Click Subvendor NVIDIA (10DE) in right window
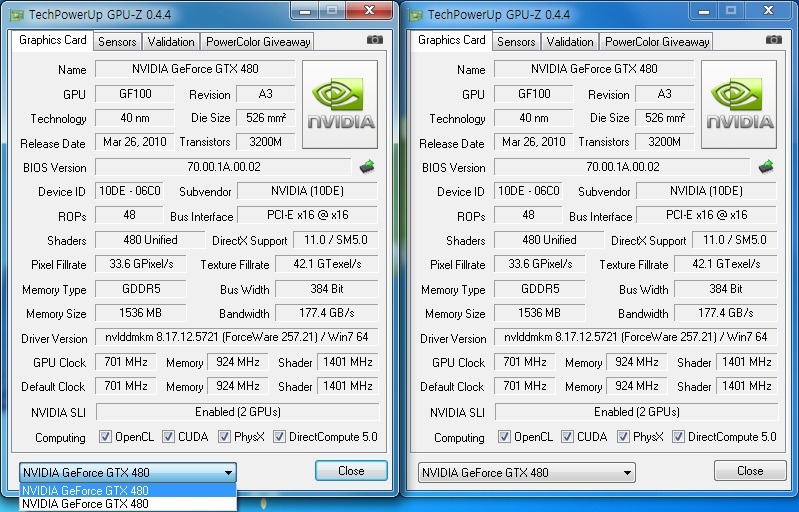Viewport: 799px width, 512px height. 706,191
